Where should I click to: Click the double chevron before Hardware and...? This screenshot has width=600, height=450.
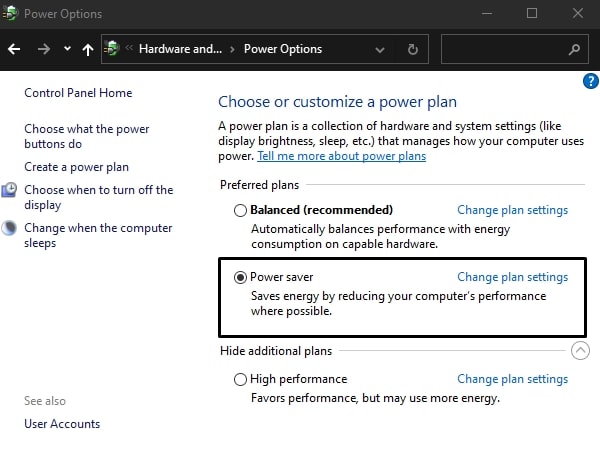point(129,48)
